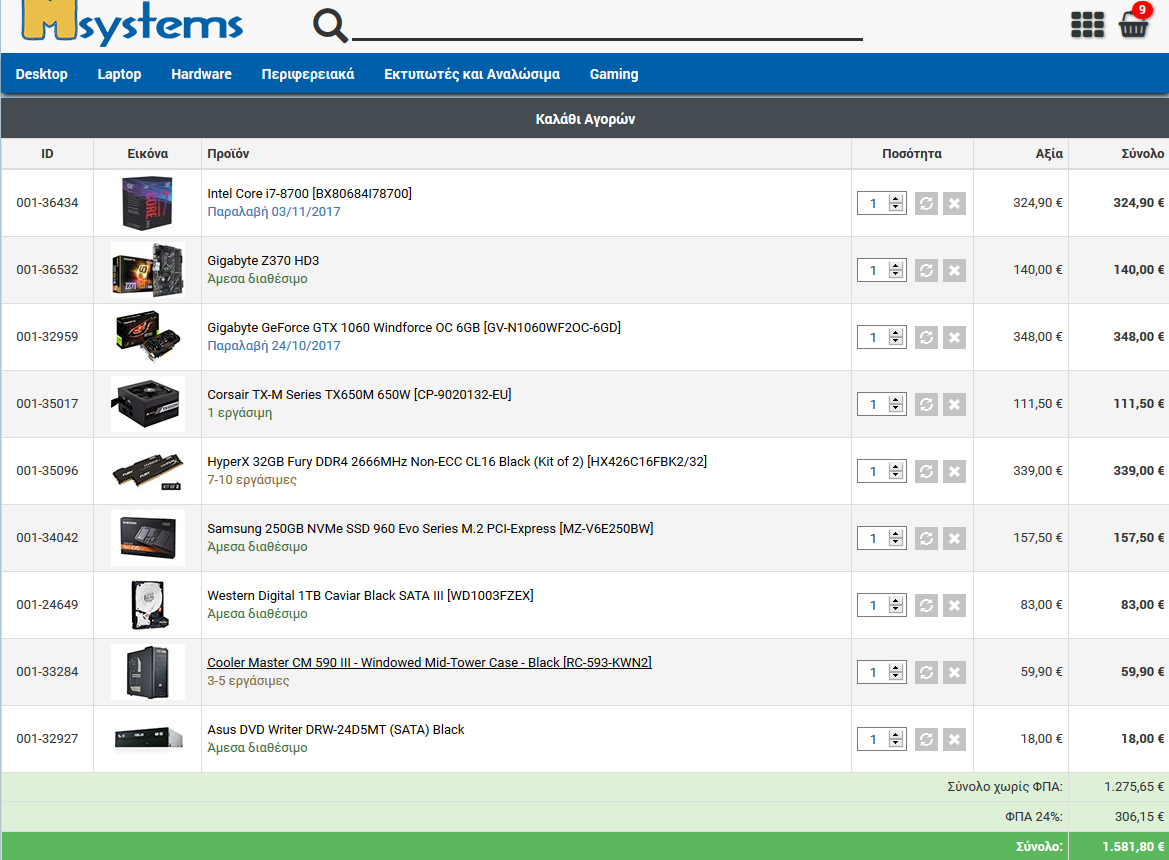The width and height of the screenshot is (1169, 860).
Task: Open Gigabyte GeForce GTX 1060 product link
Action: coord(414,328)
